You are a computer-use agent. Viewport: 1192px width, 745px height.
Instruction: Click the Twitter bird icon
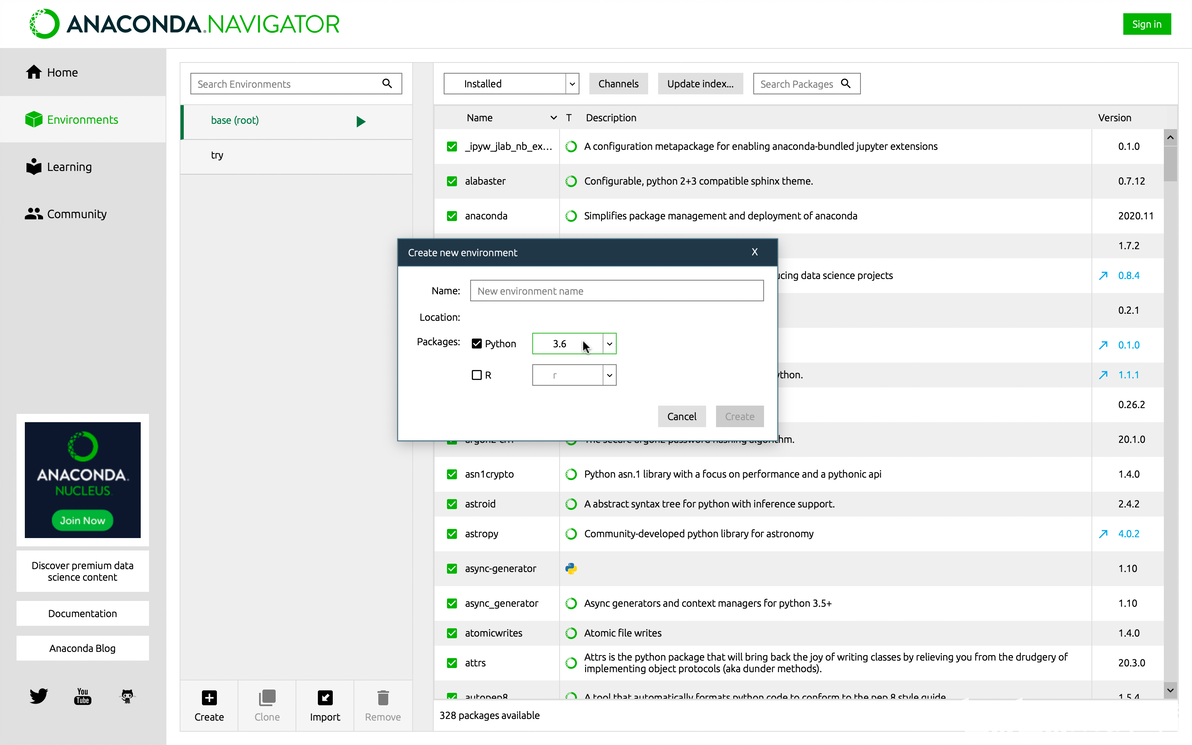(39, 696)
